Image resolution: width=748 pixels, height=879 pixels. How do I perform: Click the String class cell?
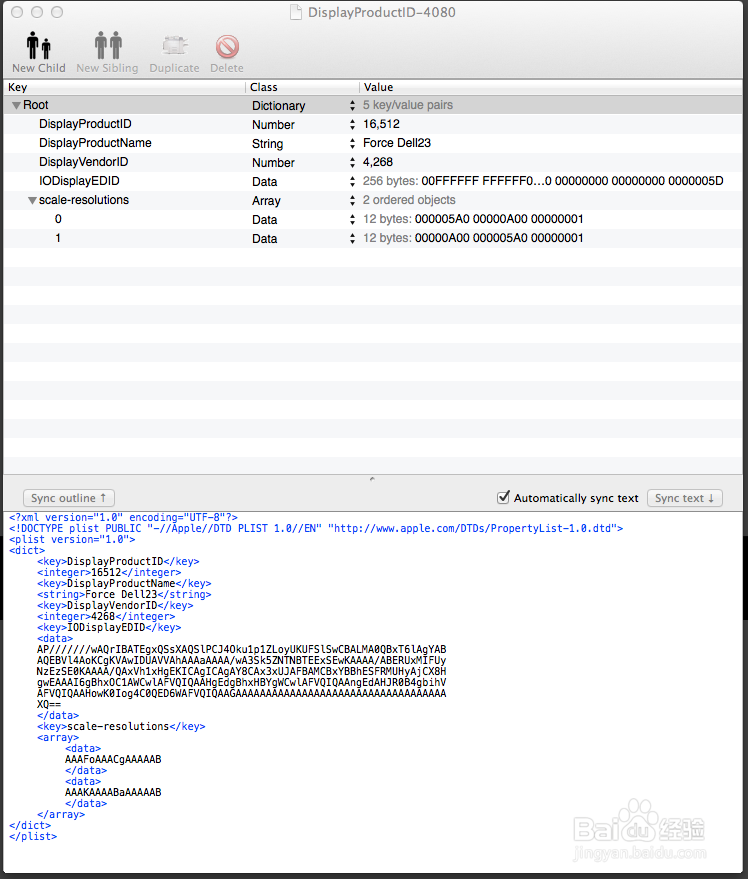(267, 144)
